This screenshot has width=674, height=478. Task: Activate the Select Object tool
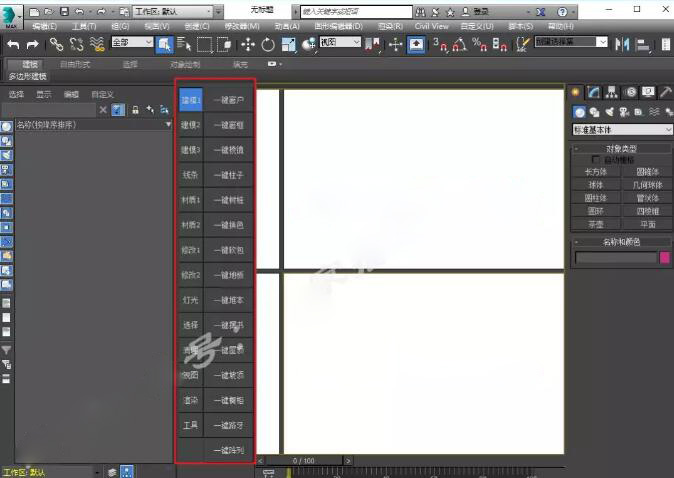click(165, 44)
